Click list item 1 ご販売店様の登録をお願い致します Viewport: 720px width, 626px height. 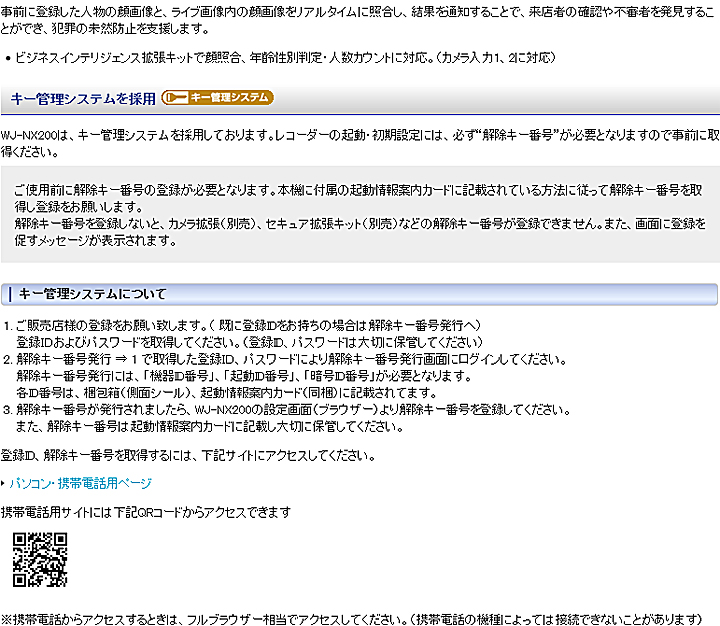(x=248, y=326)
